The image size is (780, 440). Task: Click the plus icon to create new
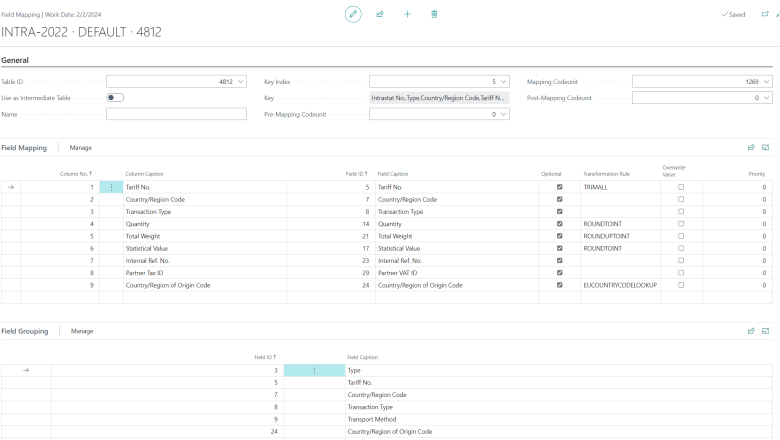tap(406, 14)
